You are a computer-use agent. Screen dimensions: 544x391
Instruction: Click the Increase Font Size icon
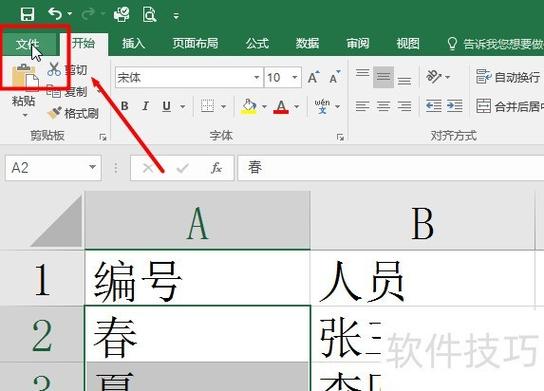click(x=314, y=77)
